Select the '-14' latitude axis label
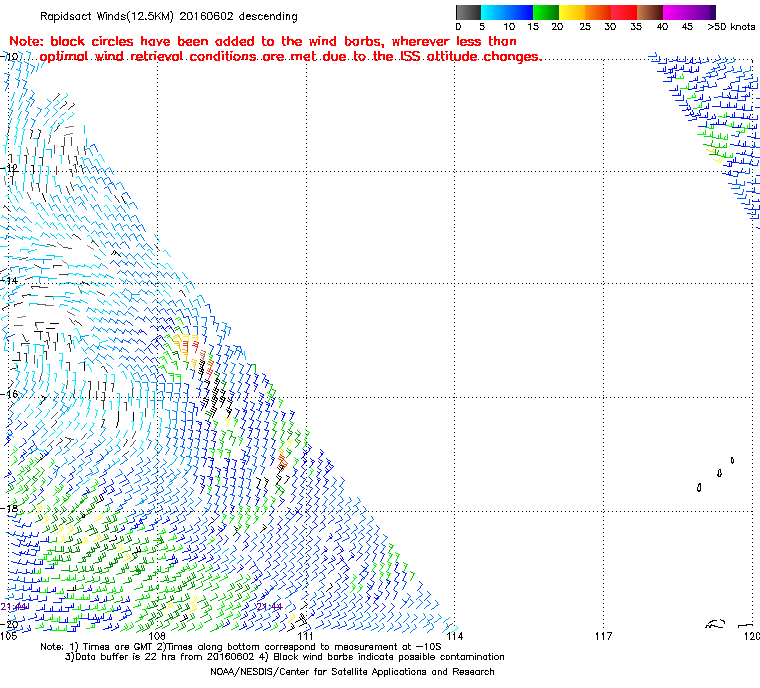This screenshot has width=760, height=688. [x=9, y=280]
